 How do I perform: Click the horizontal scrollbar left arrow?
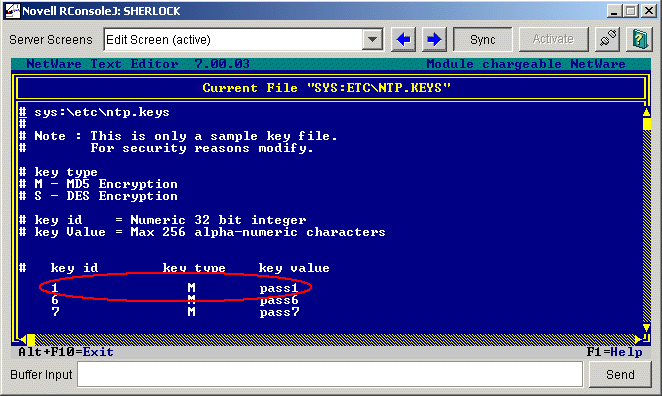tap(23, 339)
